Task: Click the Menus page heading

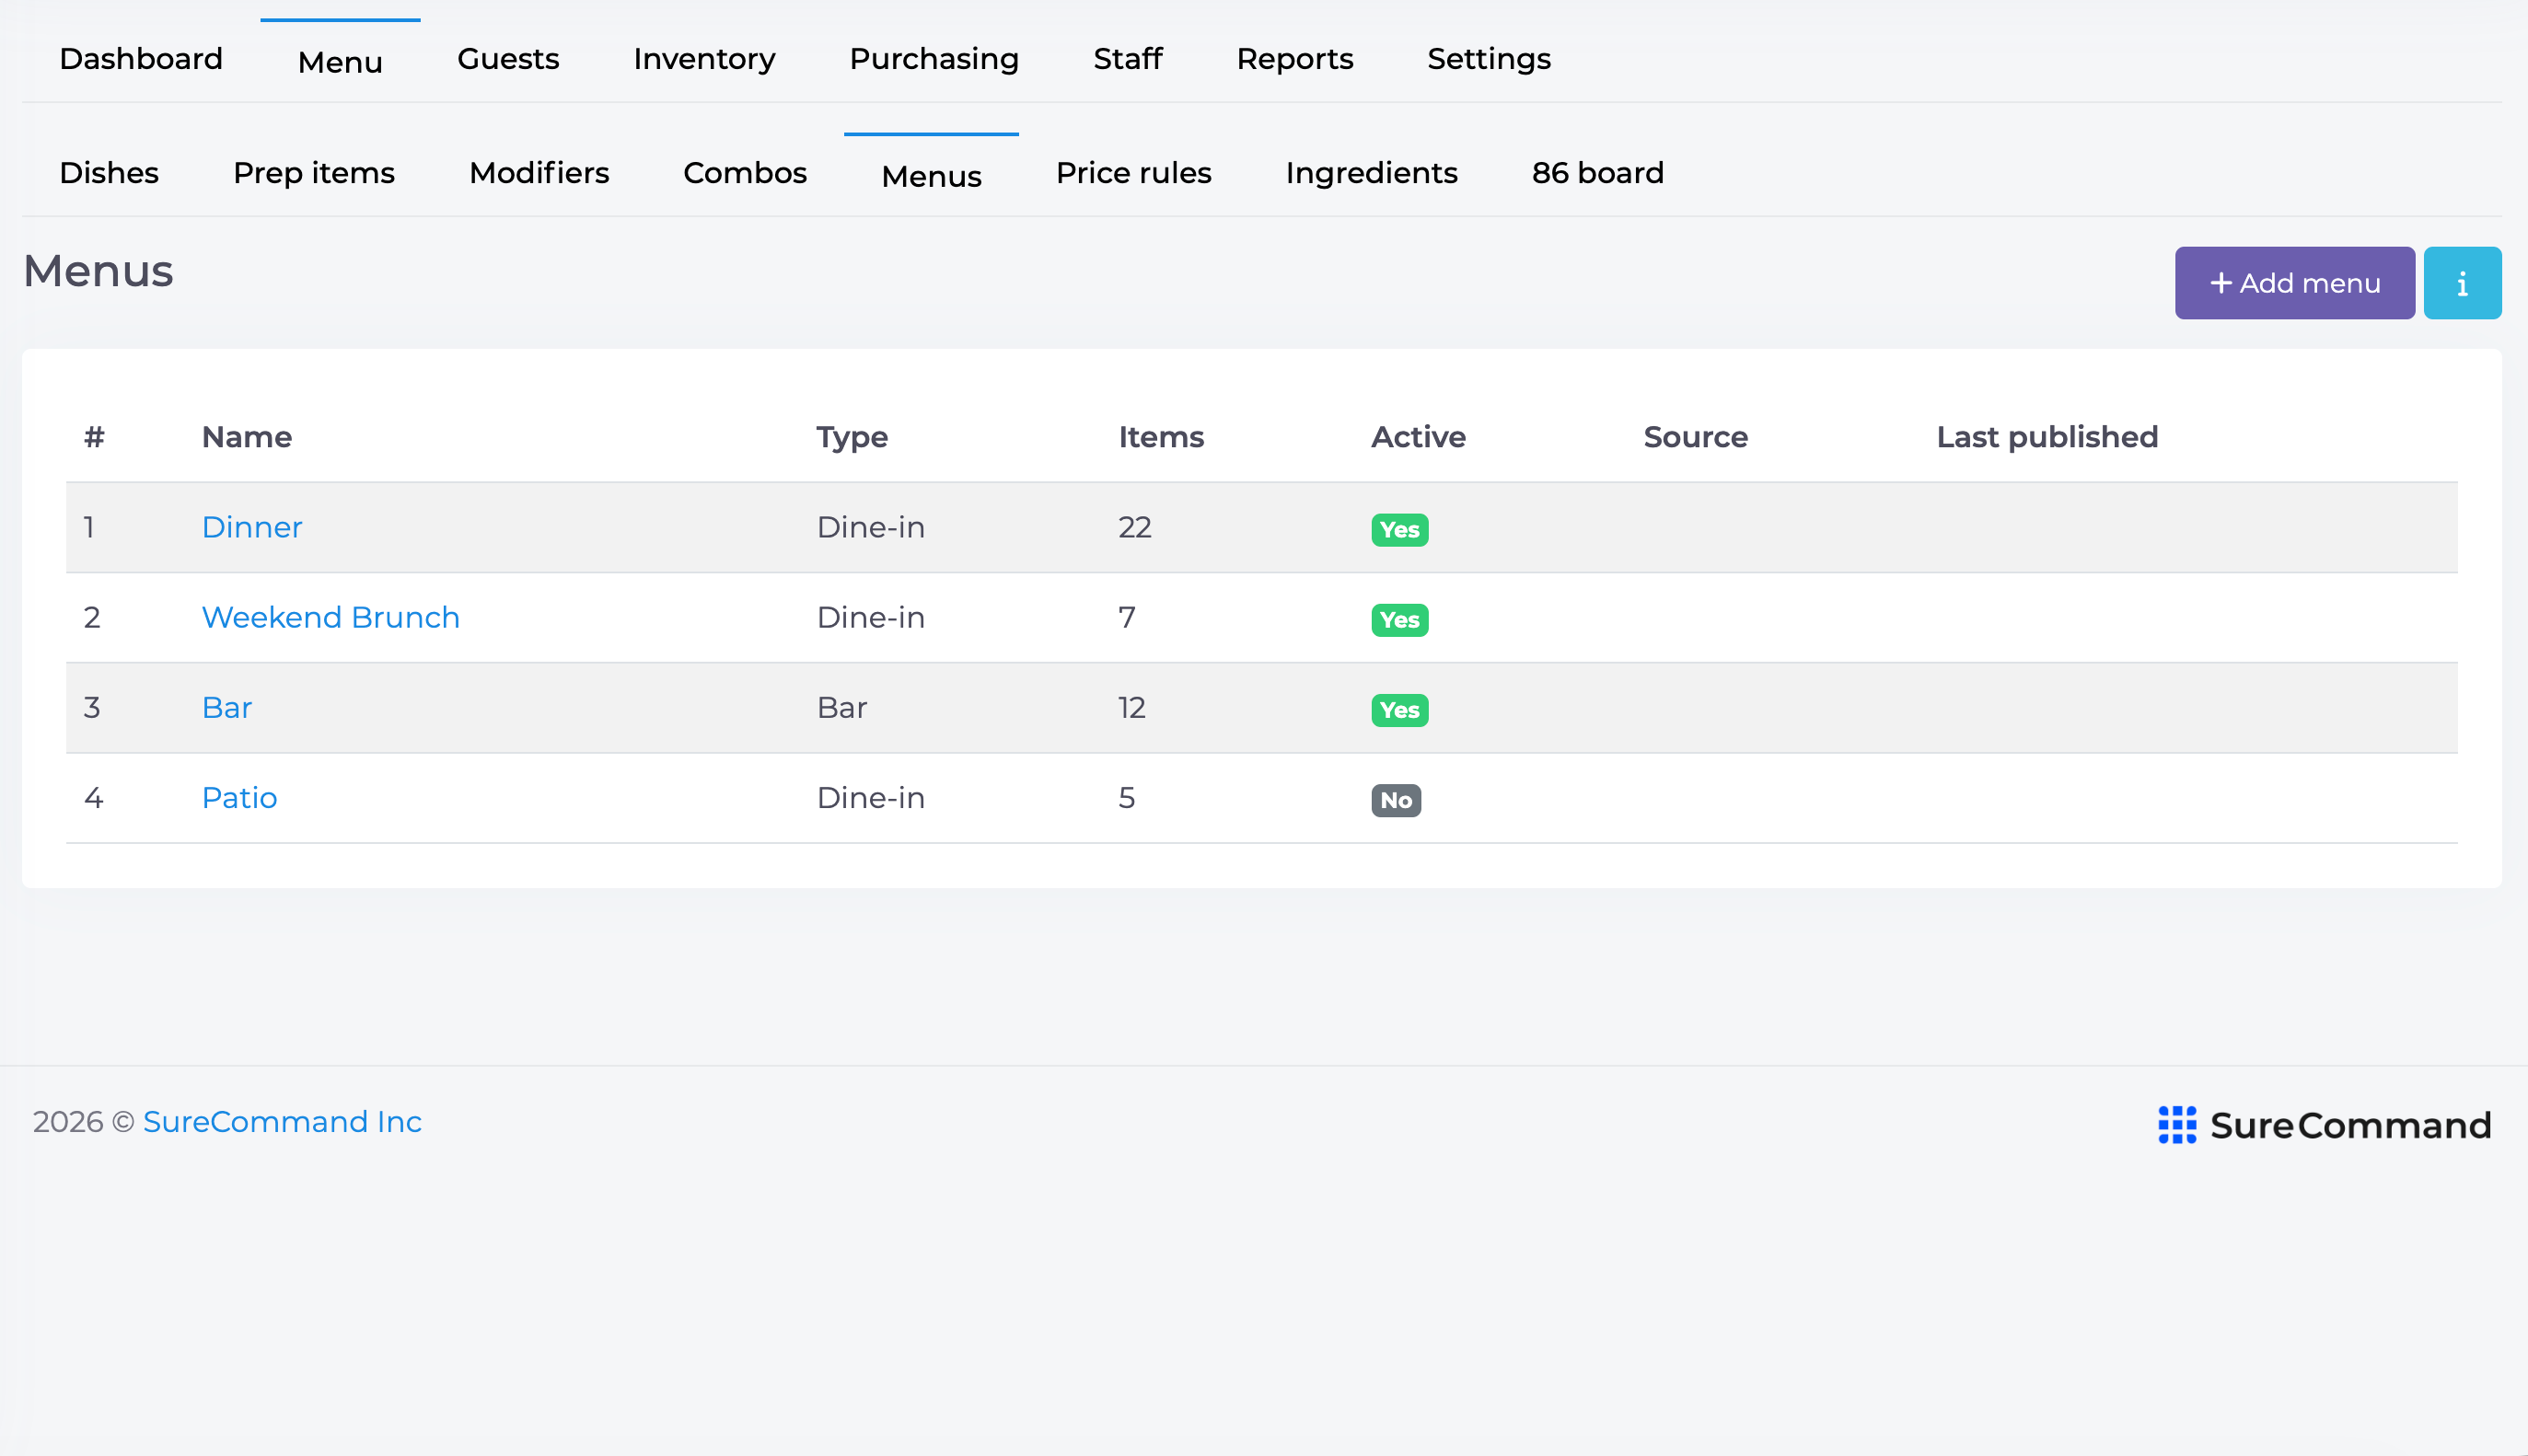Action: pyautogui.click(x=98, y=271)
